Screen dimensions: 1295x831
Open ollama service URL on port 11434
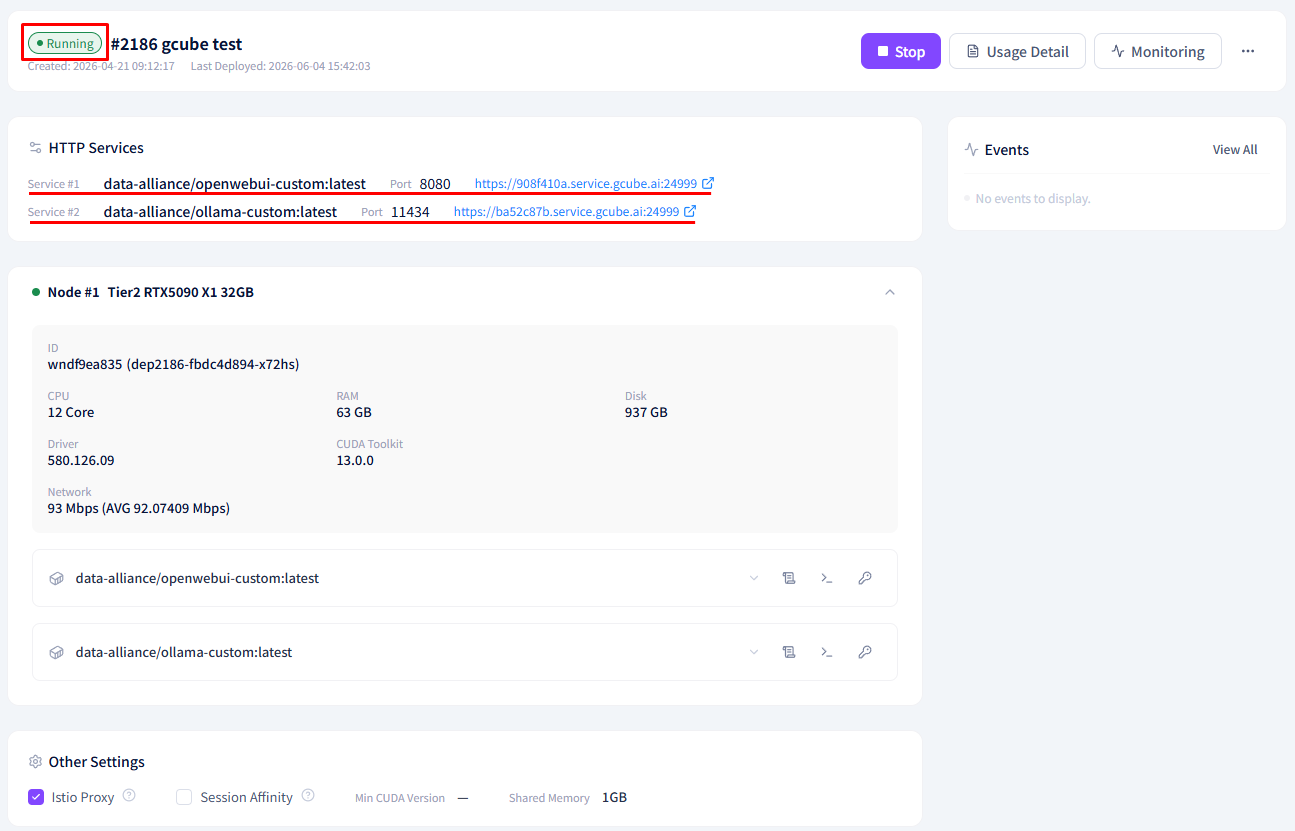574,212
